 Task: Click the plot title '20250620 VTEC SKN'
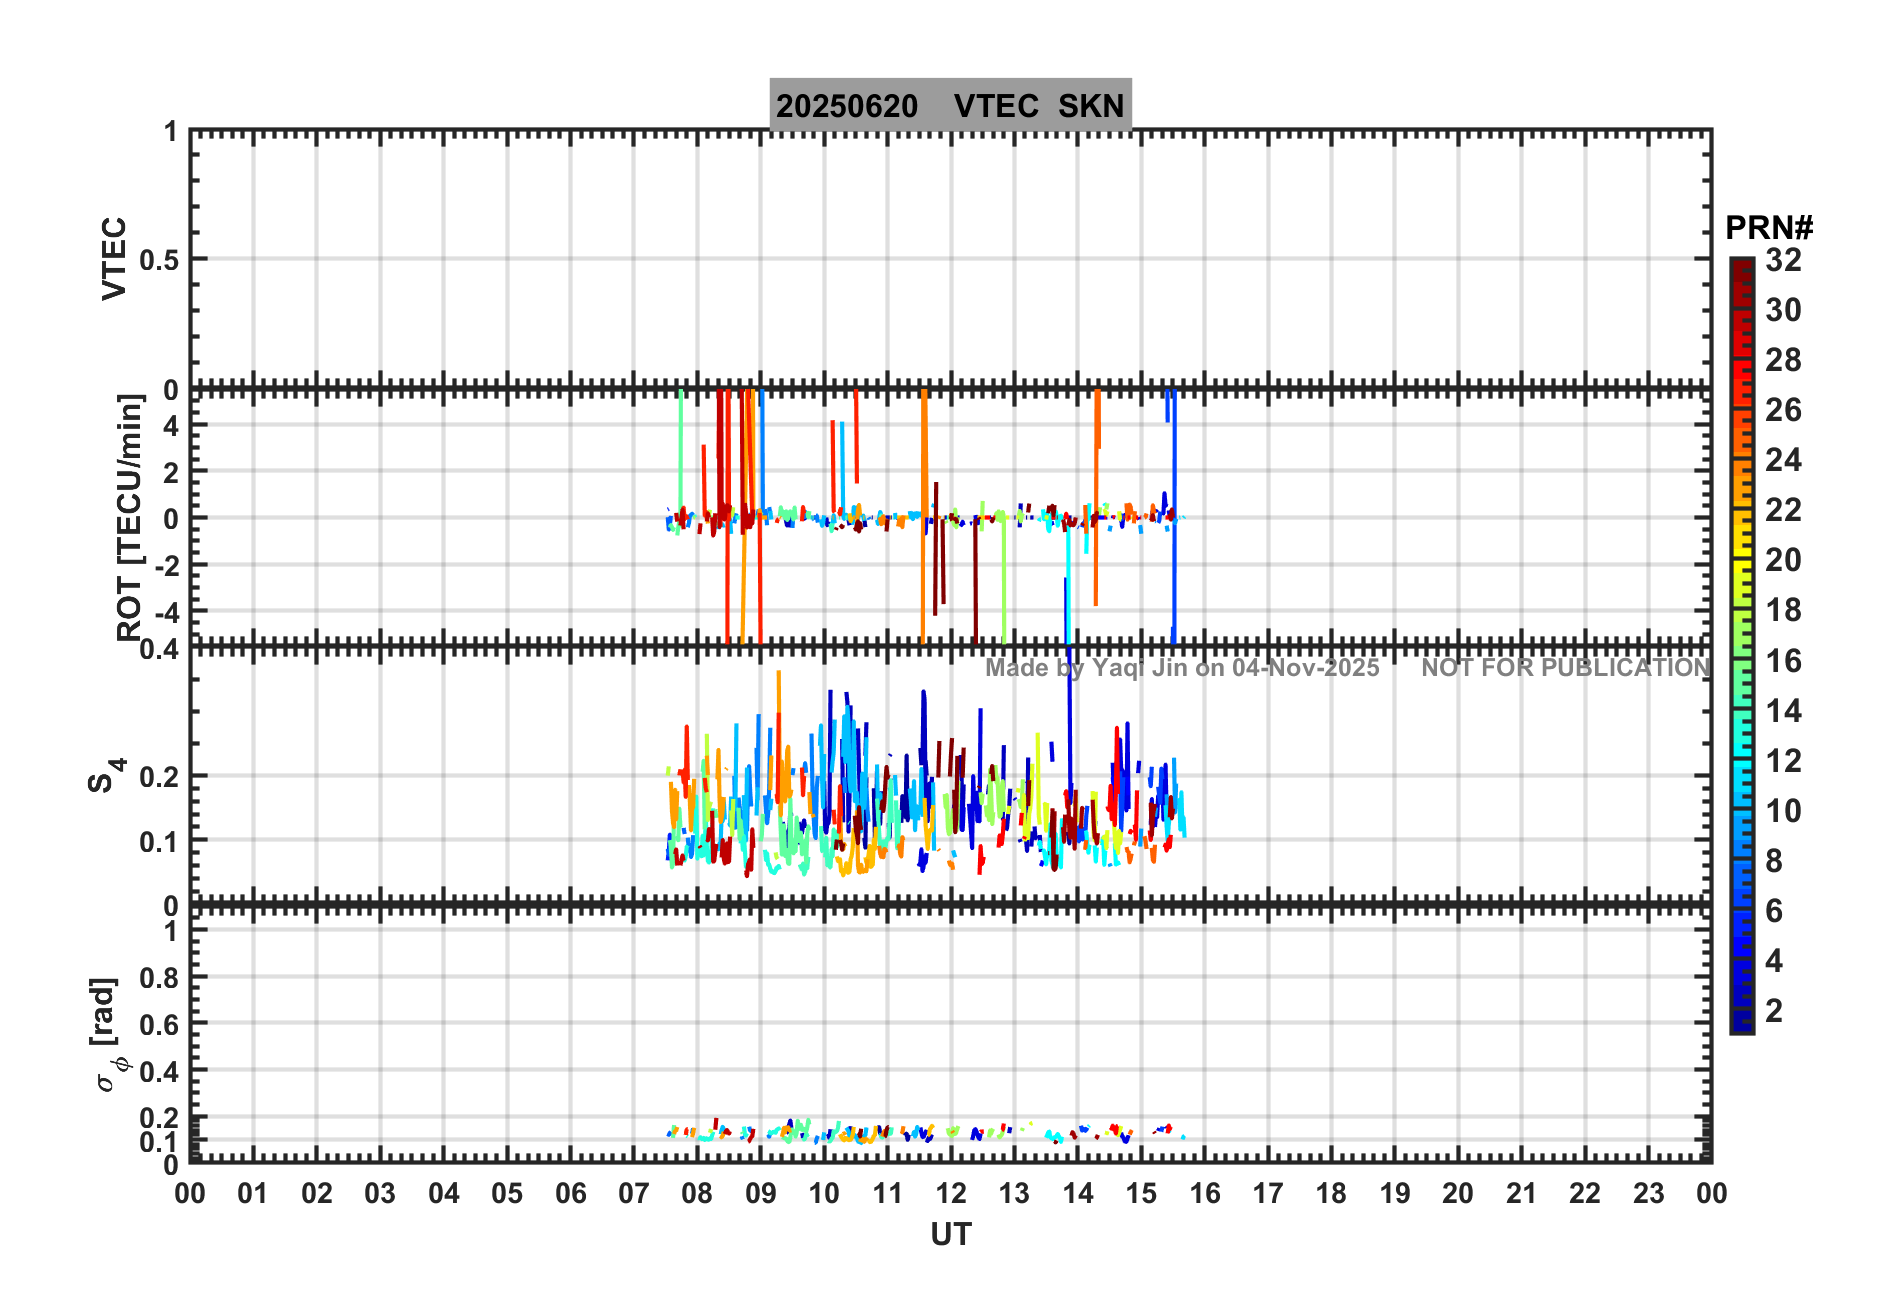950,105
